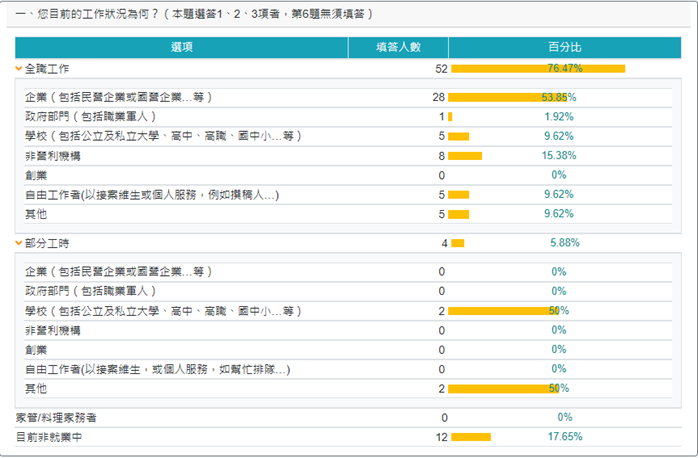
Task: Click the 5.88% part-time percentage value
Action: [564, 243]
